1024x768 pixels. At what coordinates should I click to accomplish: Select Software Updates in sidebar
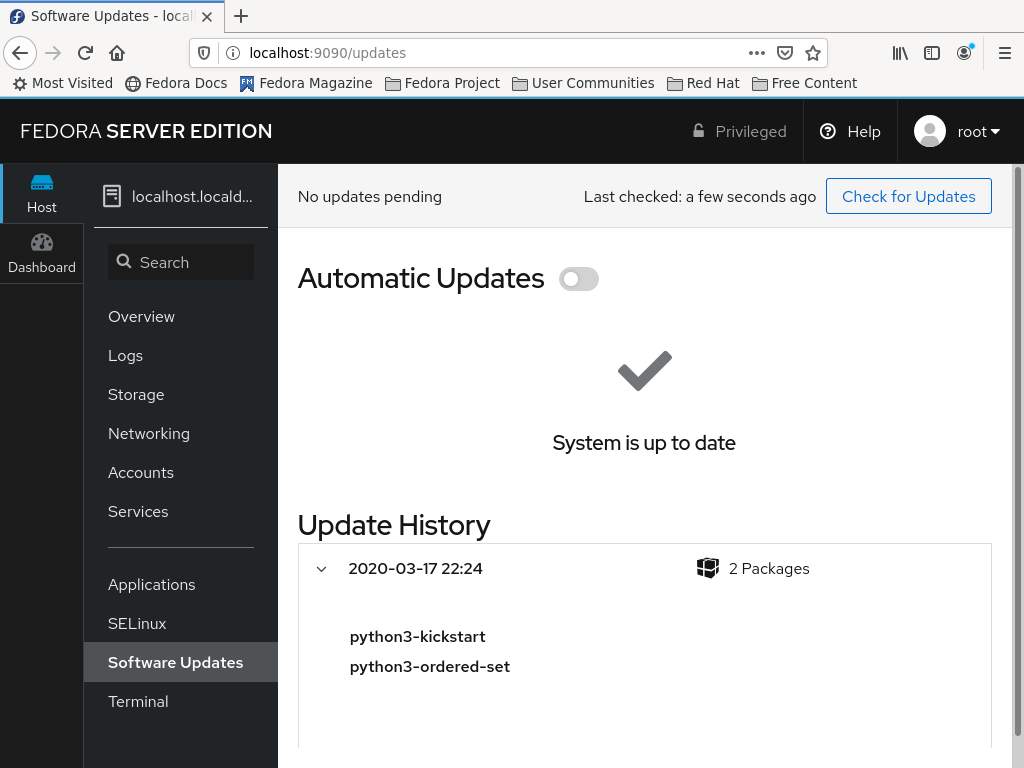tap(181, 662)
